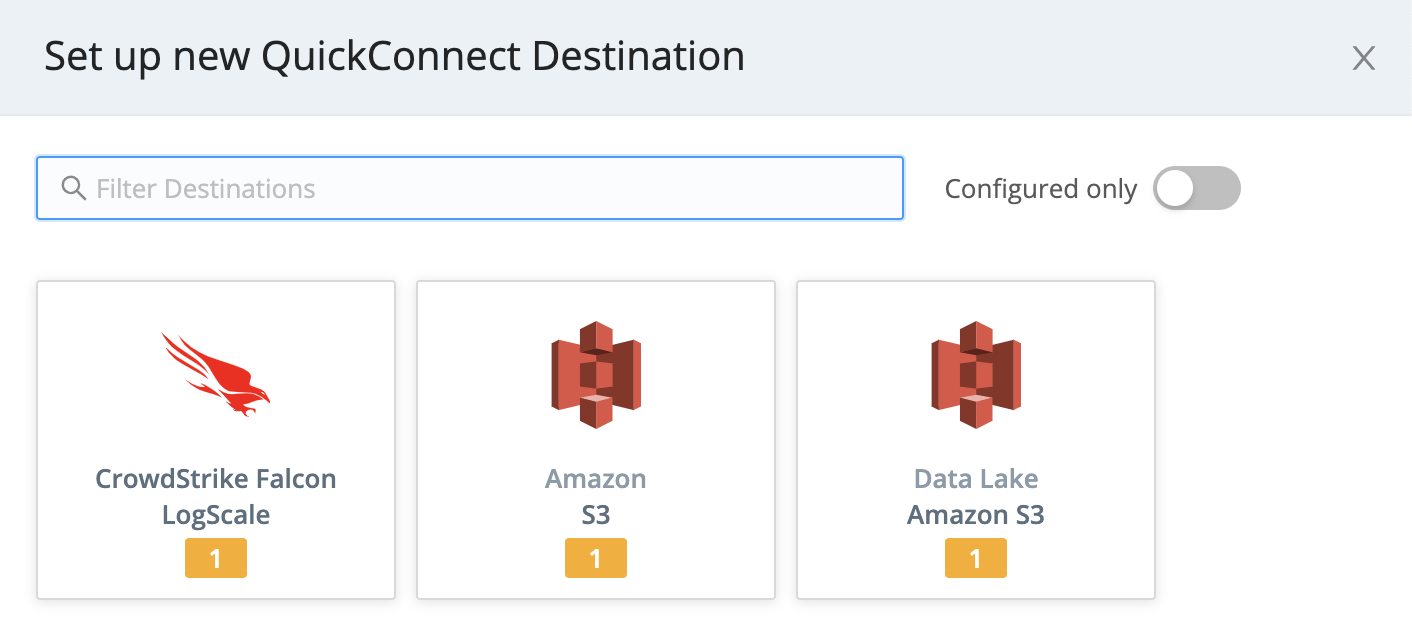
Task: Click the orange badge under Amazon S3
Action: click(x=595, y=558)
